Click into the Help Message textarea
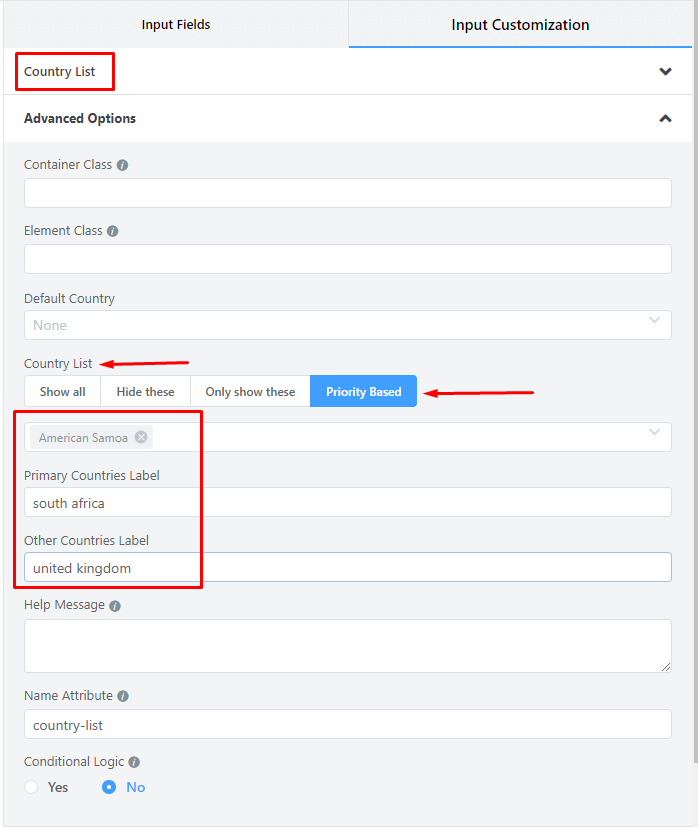Screen dimensions: 698x827 point(347,645)
